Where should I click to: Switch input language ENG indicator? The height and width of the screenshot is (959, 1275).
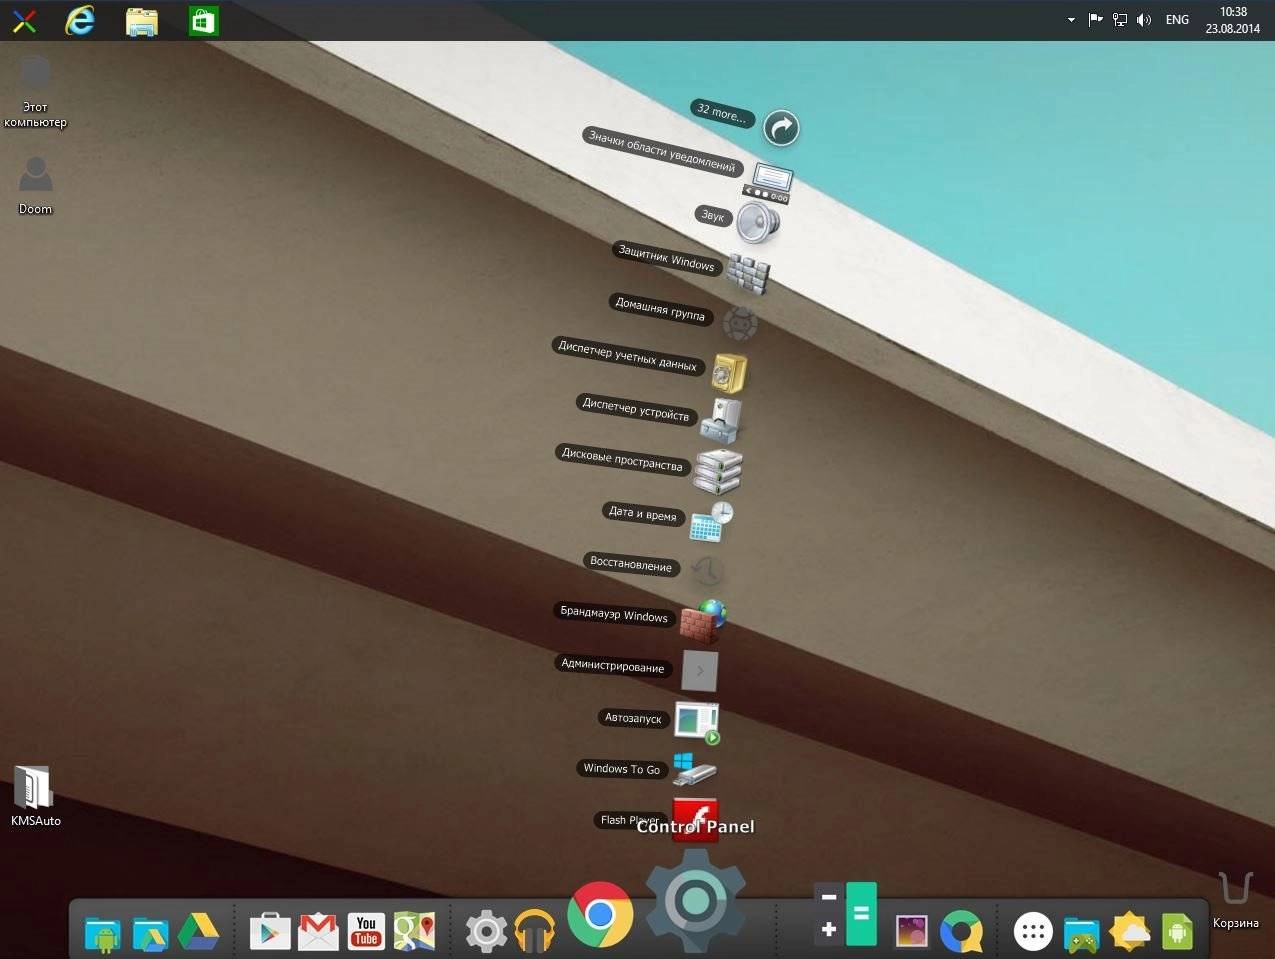click(x=1177, y=20)
